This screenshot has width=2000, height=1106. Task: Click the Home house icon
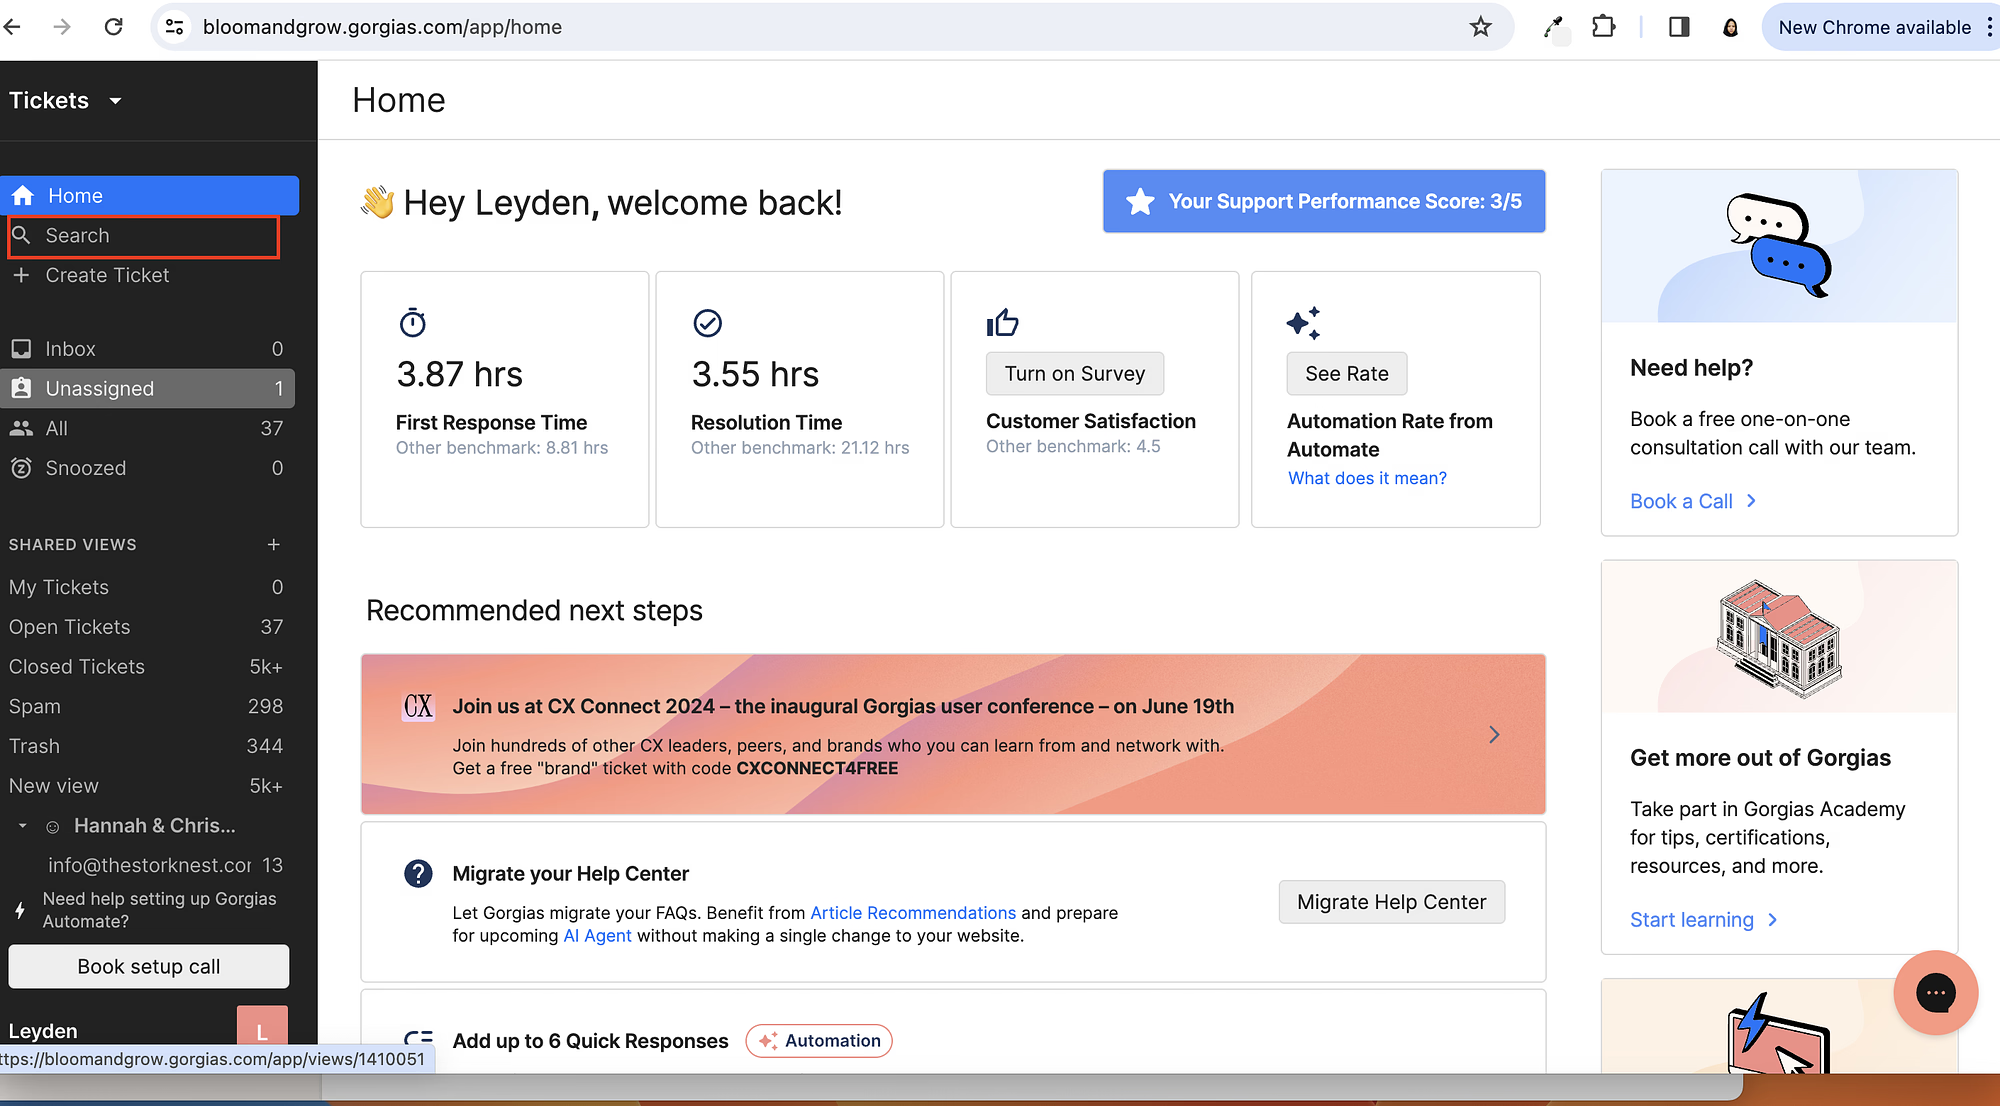[x=23, y=196]
